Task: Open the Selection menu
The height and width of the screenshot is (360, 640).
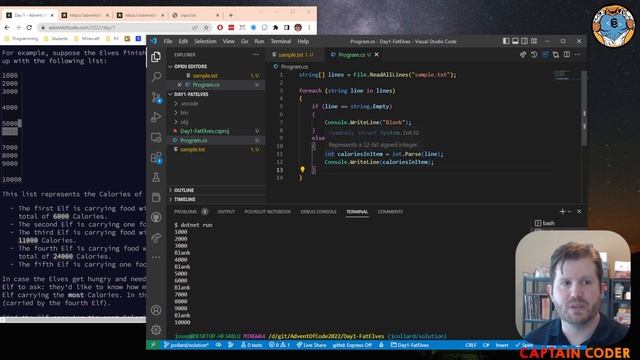Action: tap(205, 41)
